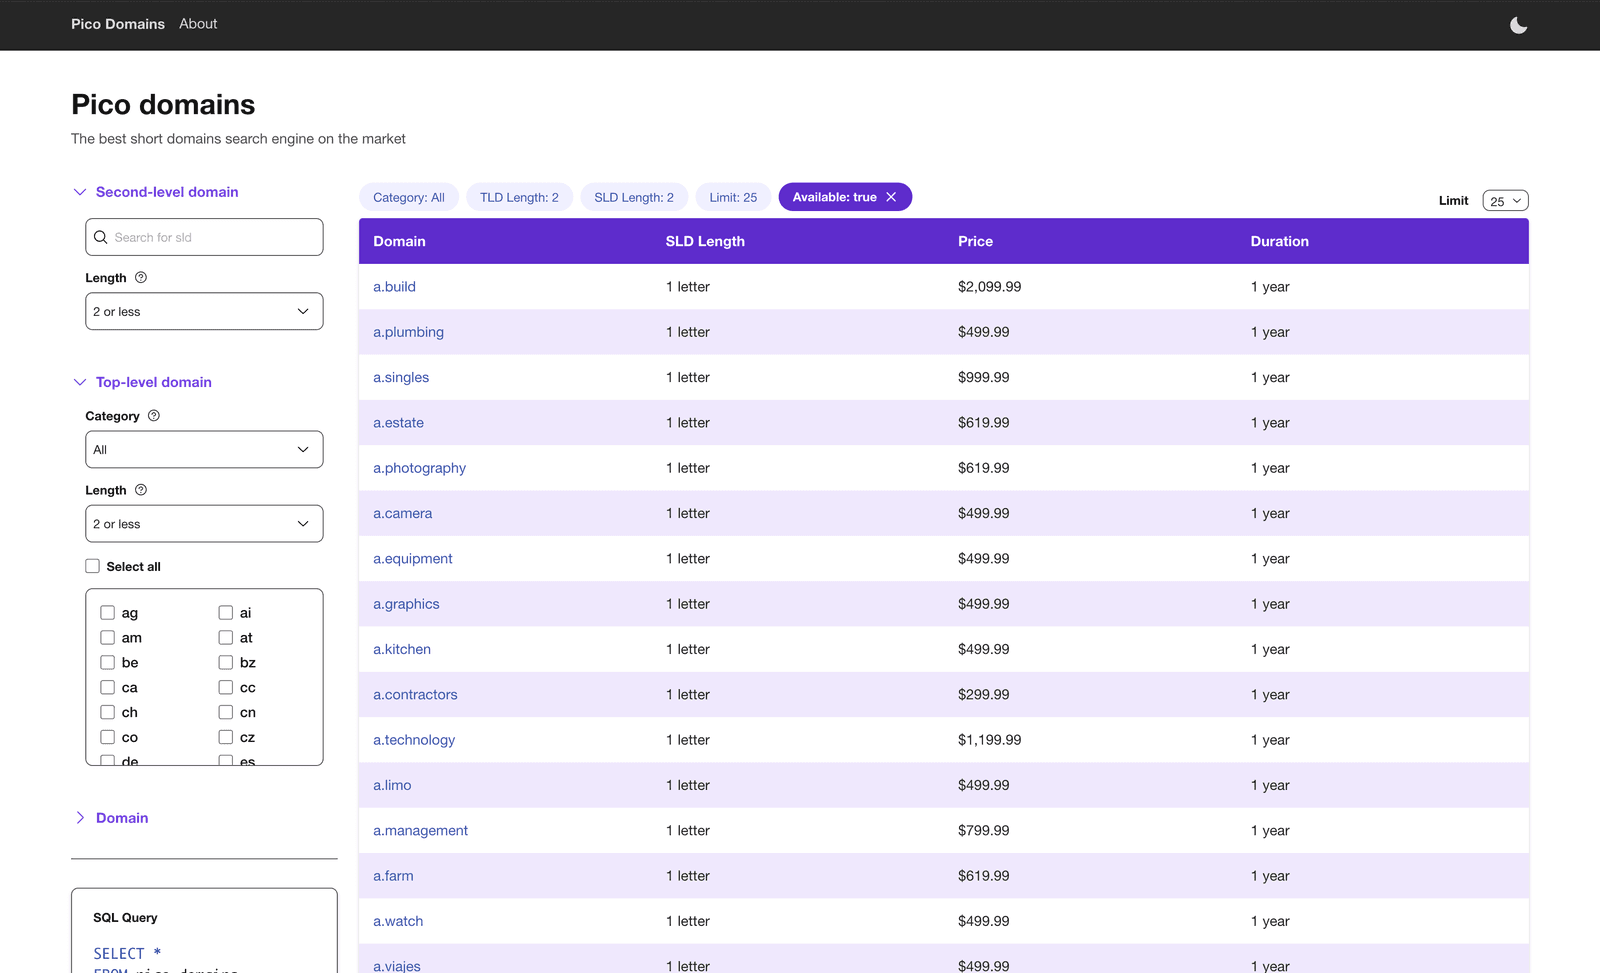1600x973 pixels.
Task: Click the Limit: 25 filter chip
Action: [733, 197]
